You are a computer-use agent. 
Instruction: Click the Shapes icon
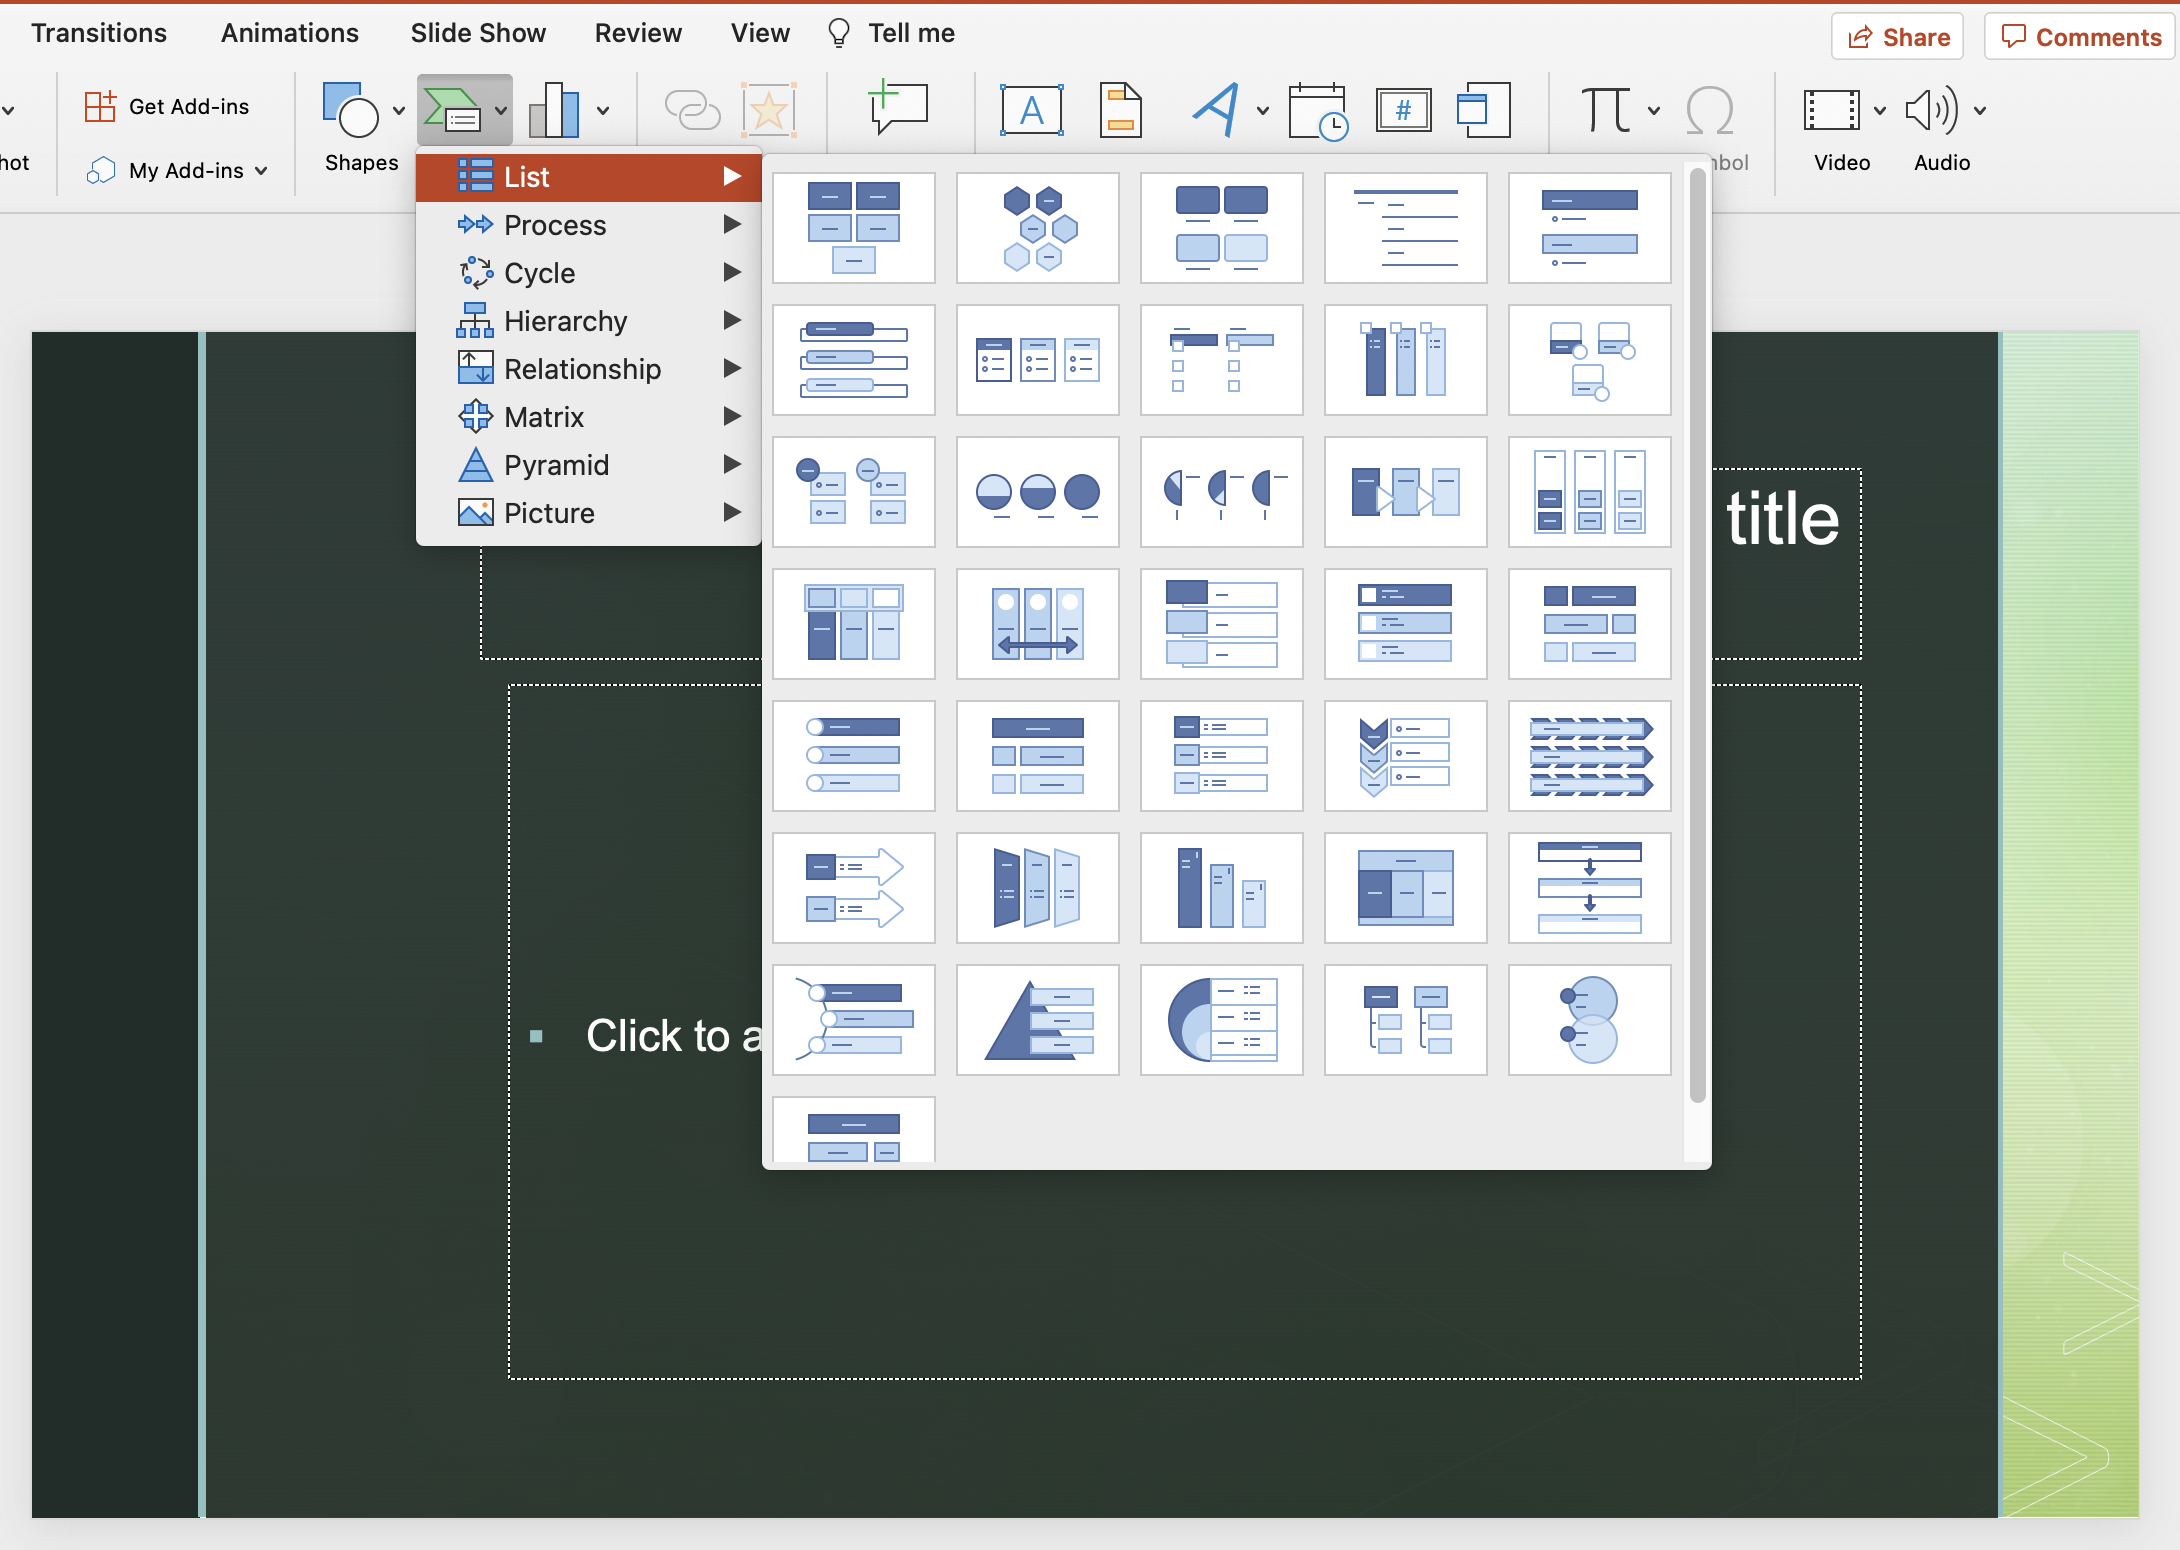(x=350, y=110)
